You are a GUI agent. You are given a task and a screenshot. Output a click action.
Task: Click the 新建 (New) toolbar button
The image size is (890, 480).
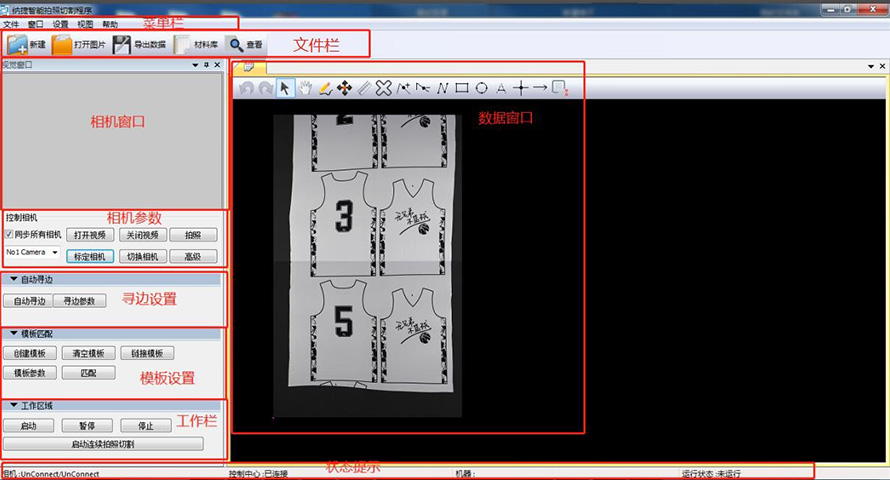(27, 45)
